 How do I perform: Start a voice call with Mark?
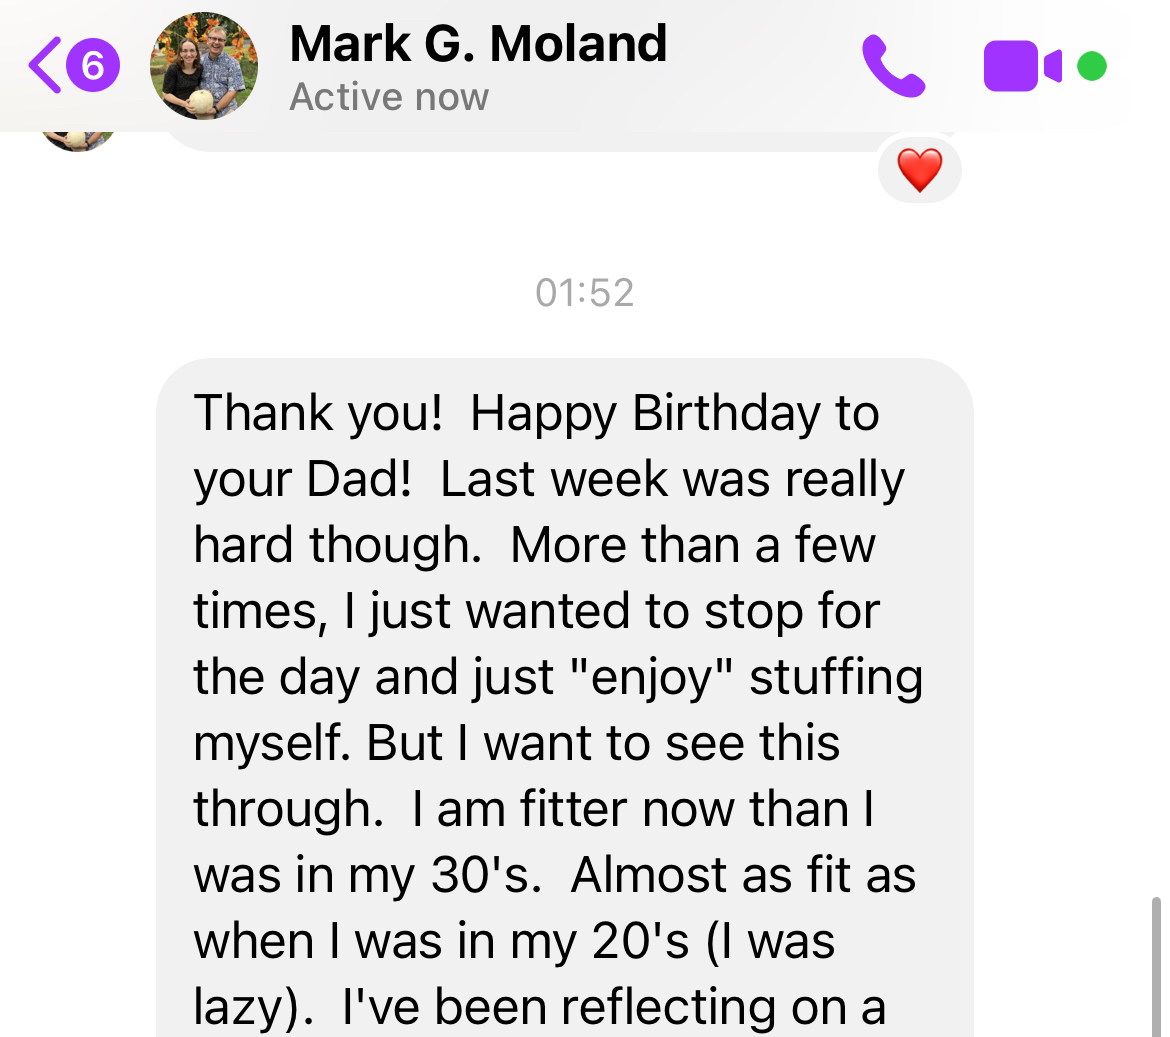tap(893, 66)
